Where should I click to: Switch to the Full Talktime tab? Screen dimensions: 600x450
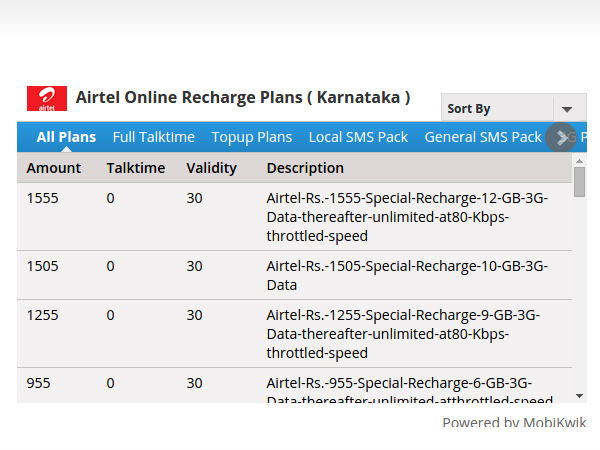click(153, 137)
